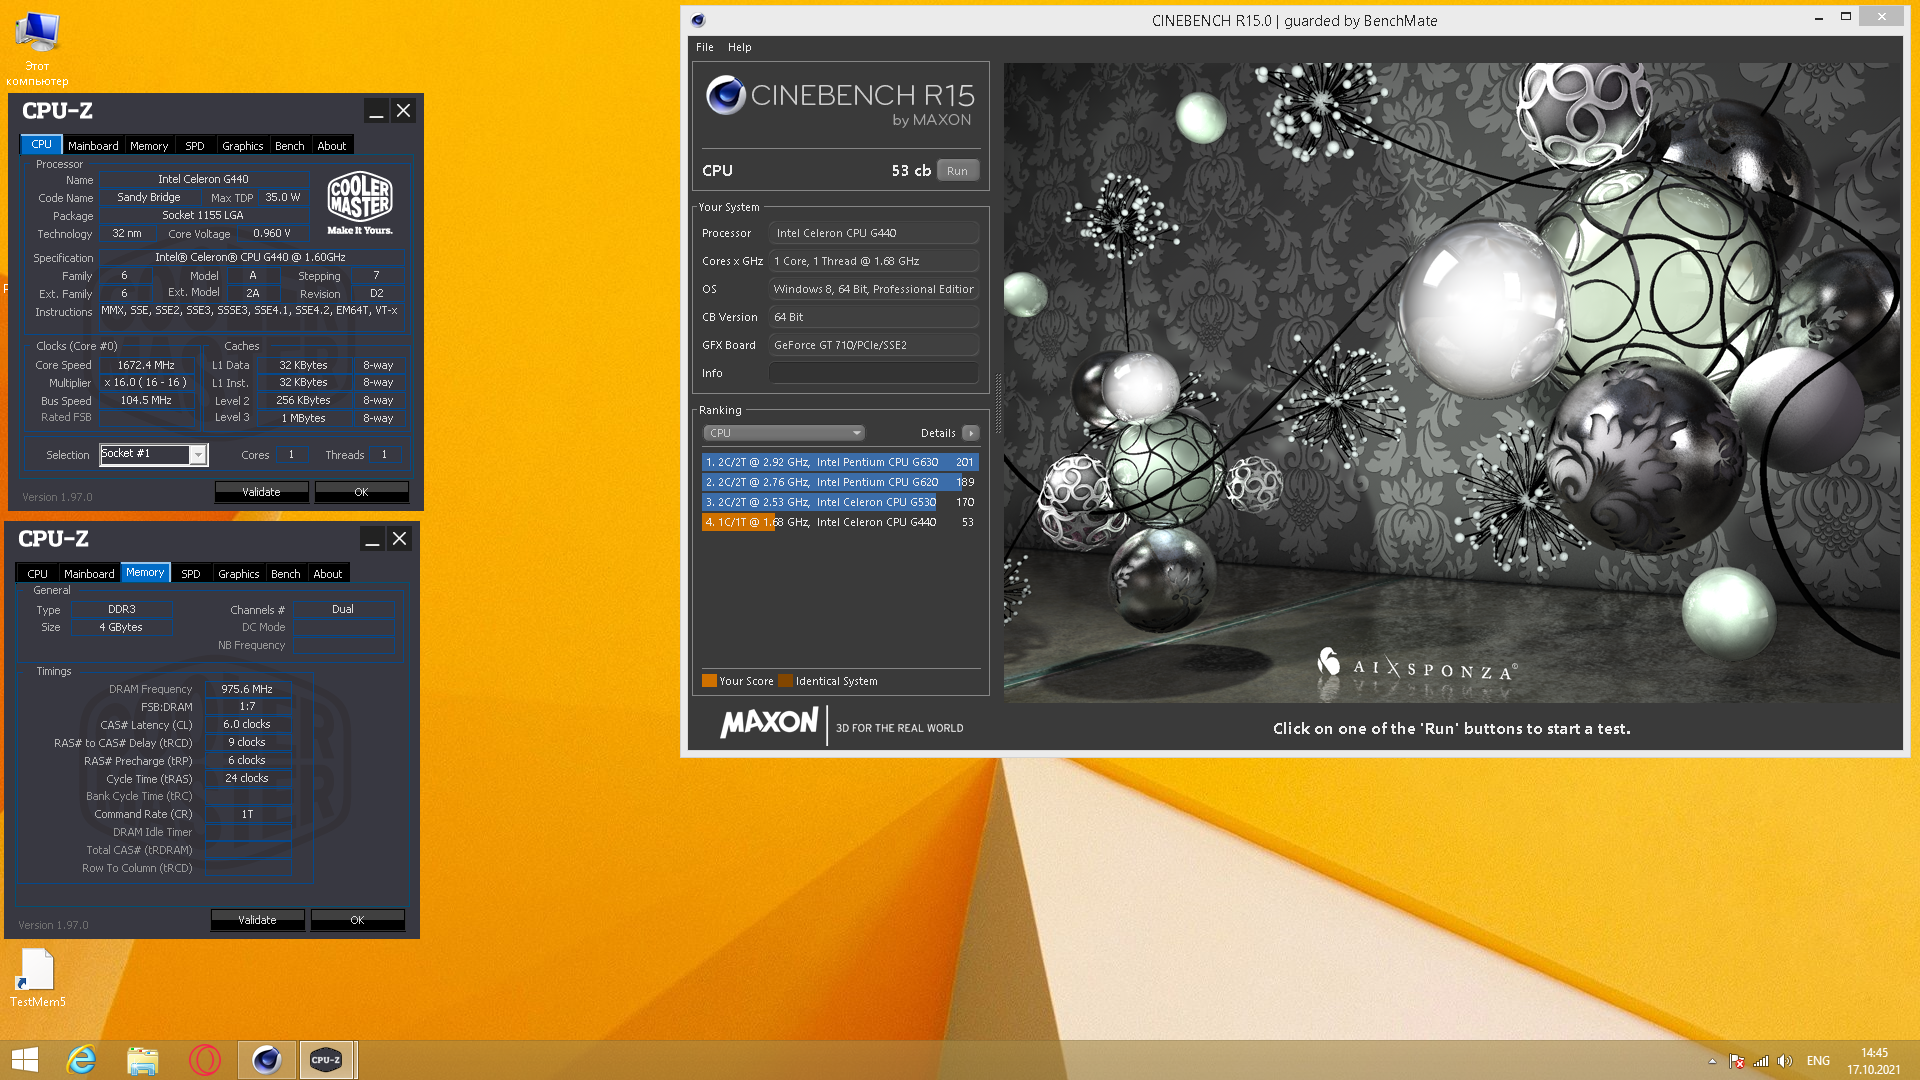Viewport: 1920px width, 1080px height.
Task: Run the CPU benchmark test
Action: pyautogui.click(x=957, y=171)
